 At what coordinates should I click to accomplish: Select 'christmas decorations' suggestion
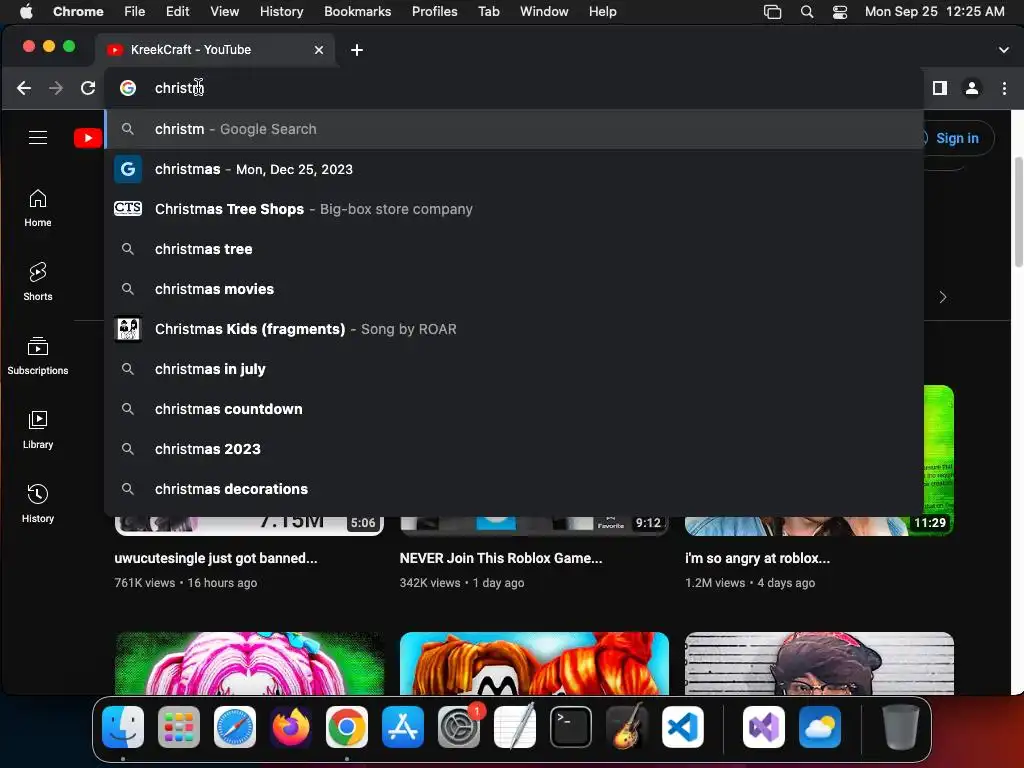point(514,488)
